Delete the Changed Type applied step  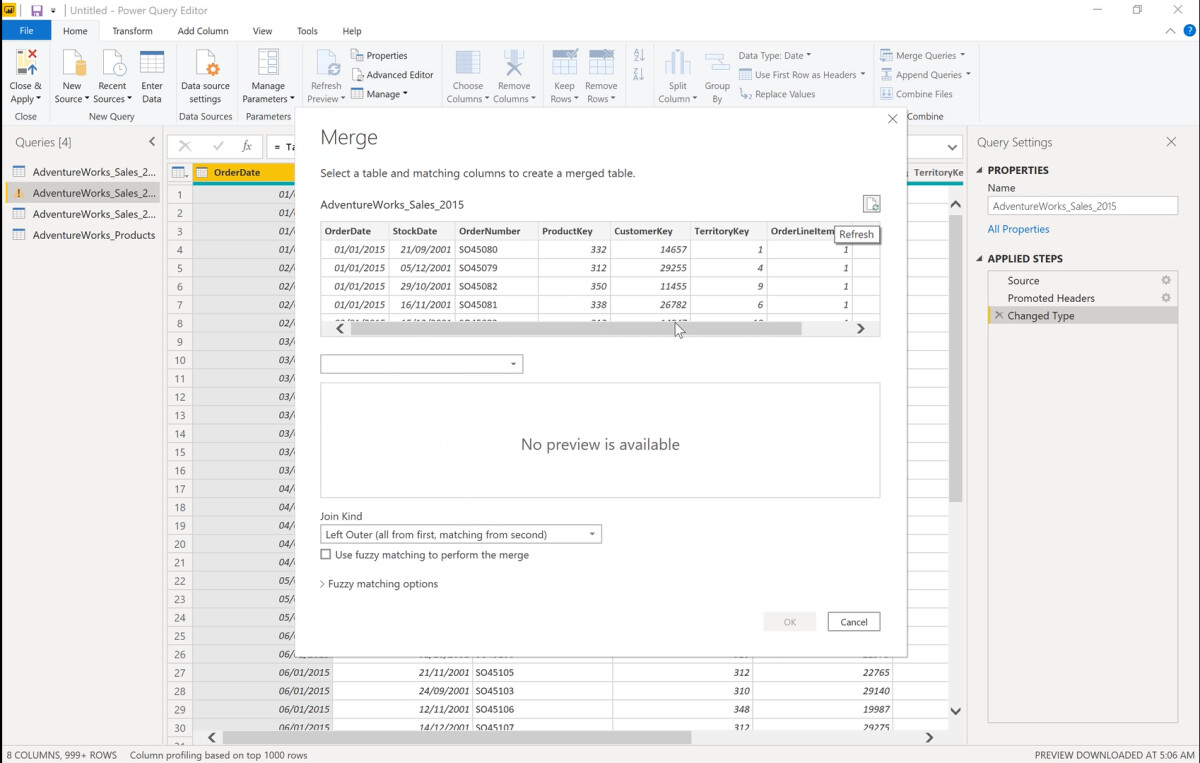[1000, 315]
